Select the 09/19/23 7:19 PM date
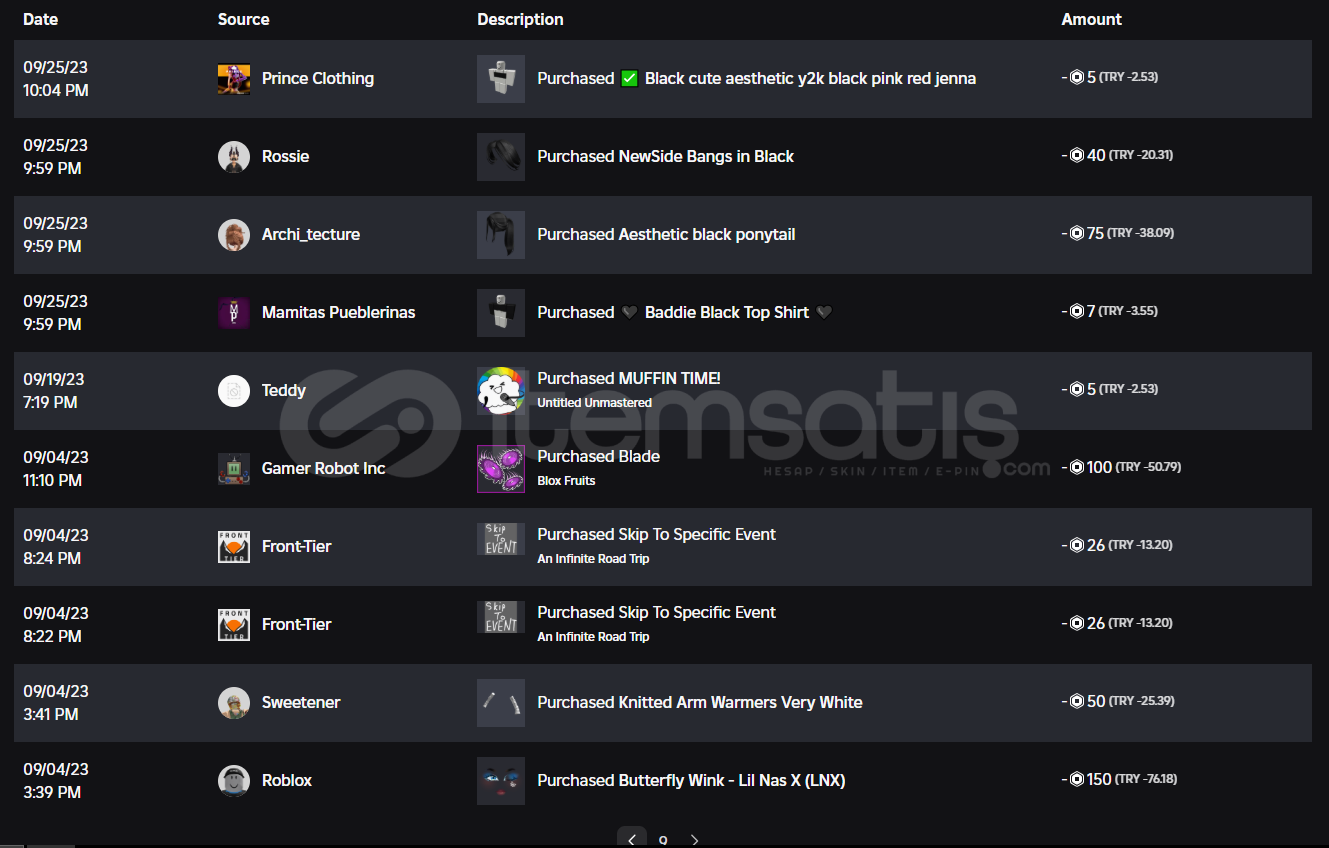 (x=54, y=391)
